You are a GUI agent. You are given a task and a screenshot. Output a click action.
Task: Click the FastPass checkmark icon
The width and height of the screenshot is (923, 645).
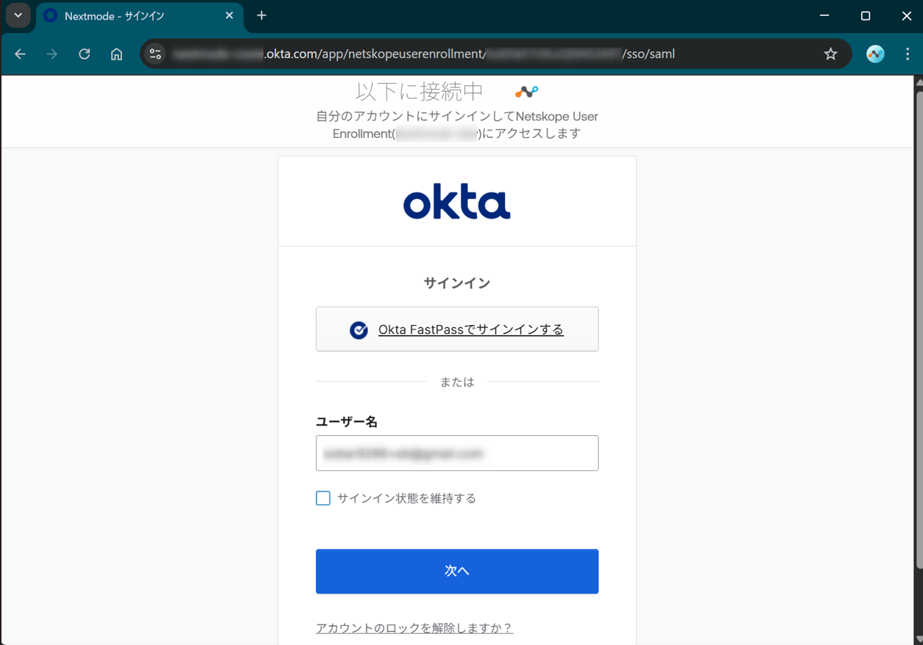[358, 330]
